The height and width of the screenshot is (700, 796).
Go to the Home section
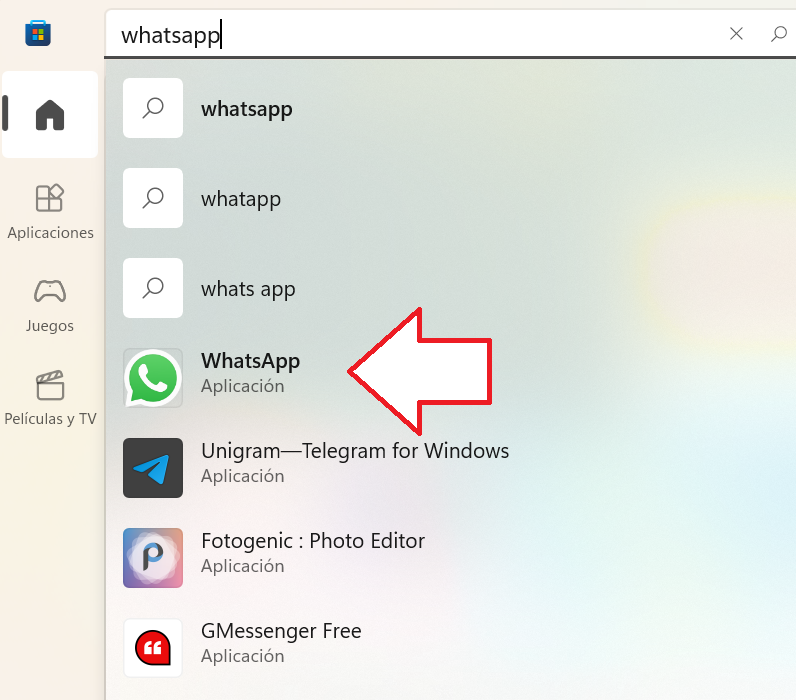coord(50,115)
